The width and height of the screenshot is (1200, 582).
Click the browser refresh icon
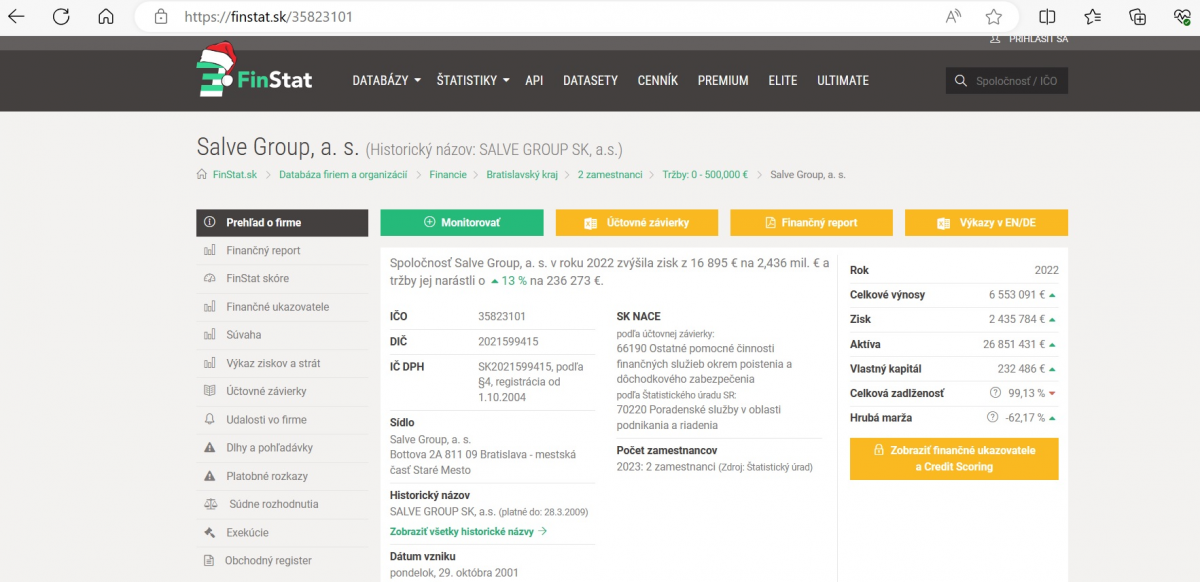tap(61, 17)
